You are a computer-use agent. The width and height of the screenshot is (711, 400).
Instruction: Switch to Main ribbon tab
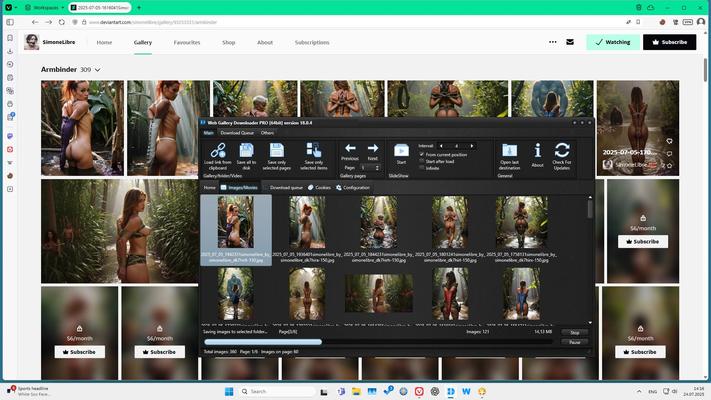pyautogui.click(x=209, y=133)
